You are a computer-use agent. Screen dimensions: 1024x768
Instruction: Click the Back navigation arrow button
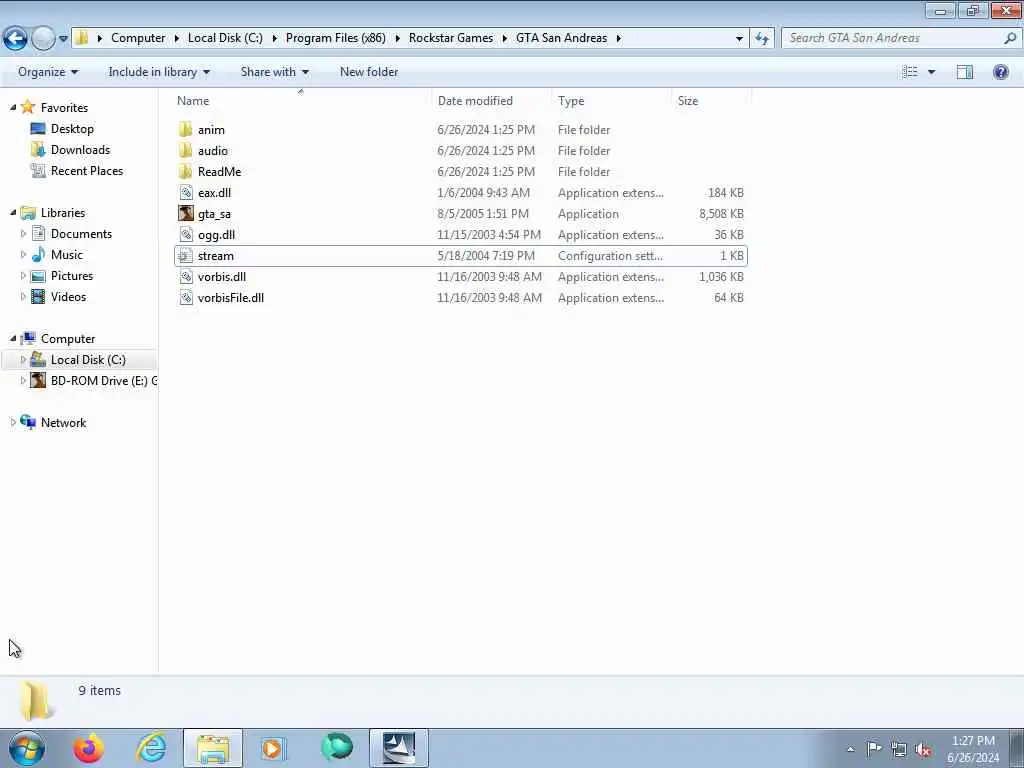tap(16, 38)
